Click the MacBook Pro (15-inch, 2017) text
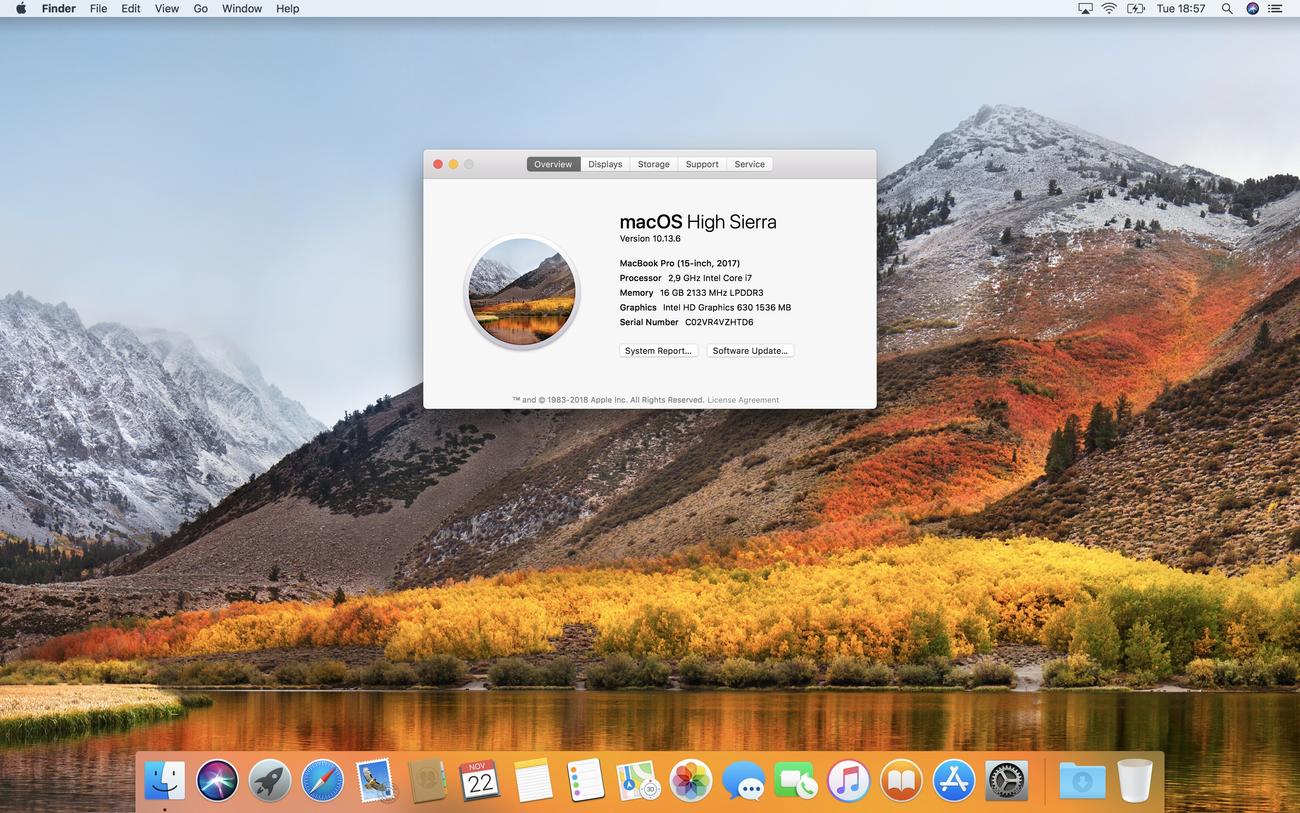1300x813 pixels. pos(680,263)
